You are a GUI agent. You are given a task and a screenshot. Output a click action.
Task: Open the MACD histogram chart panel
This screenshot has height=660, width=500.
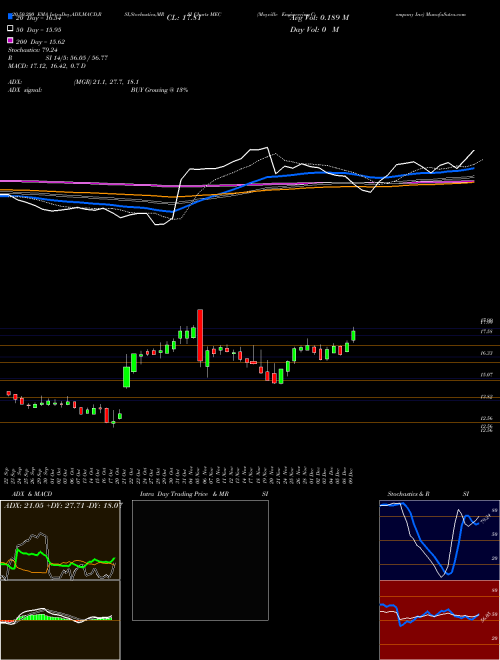(60, 620)
